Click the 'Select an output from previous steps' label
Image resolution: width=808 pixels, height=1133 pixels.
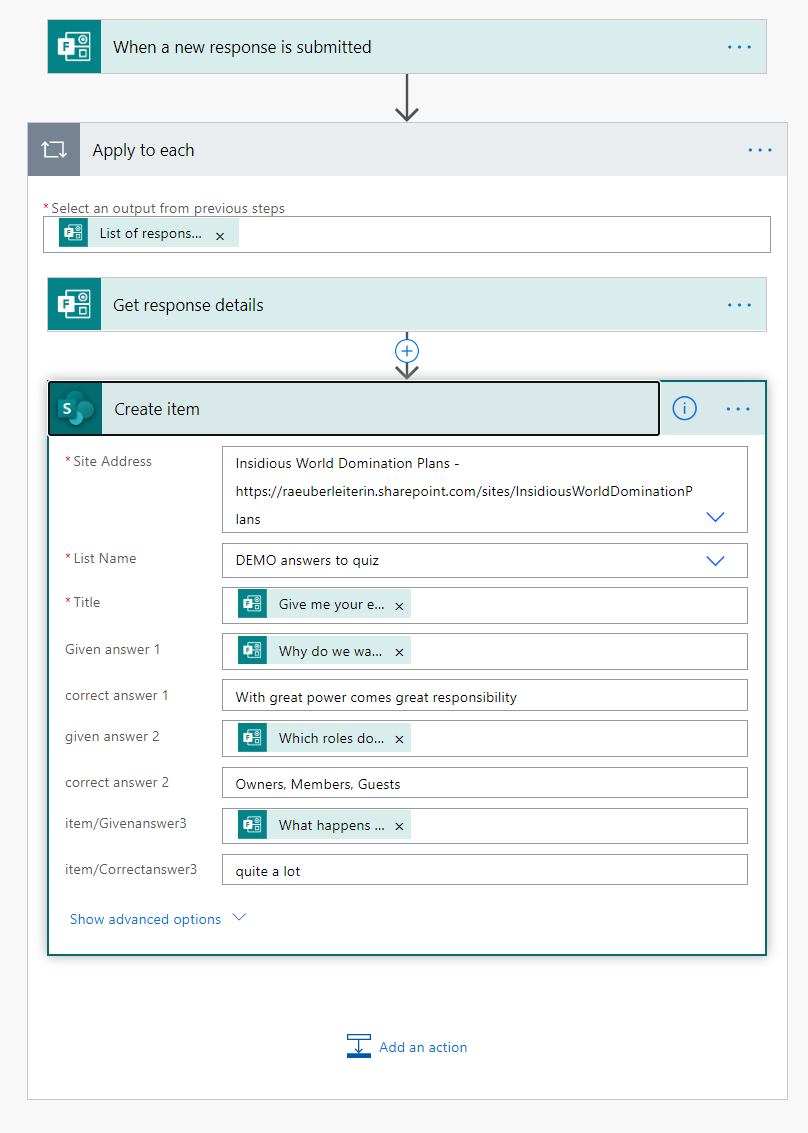(x=168, y=208)
